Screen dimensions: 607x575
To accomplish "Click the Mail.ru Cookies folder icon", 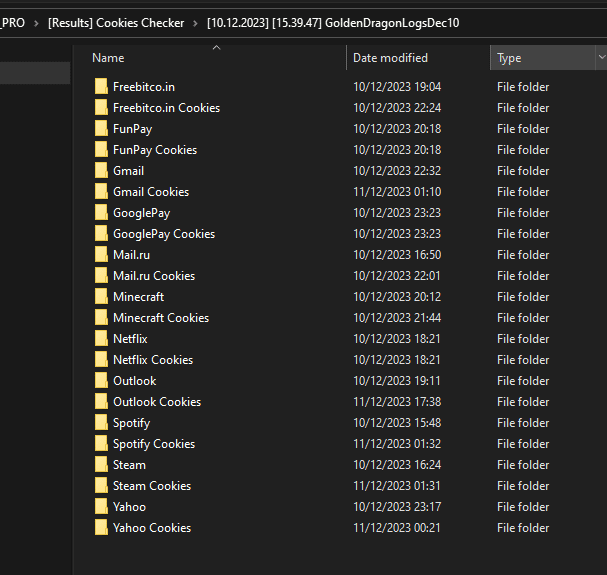I will coord(101,276).
